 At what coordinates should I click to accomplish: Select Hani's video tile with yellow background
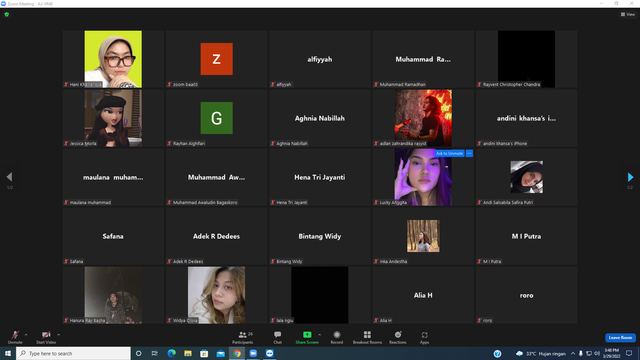pyautogui.click(x=113, y=59)
